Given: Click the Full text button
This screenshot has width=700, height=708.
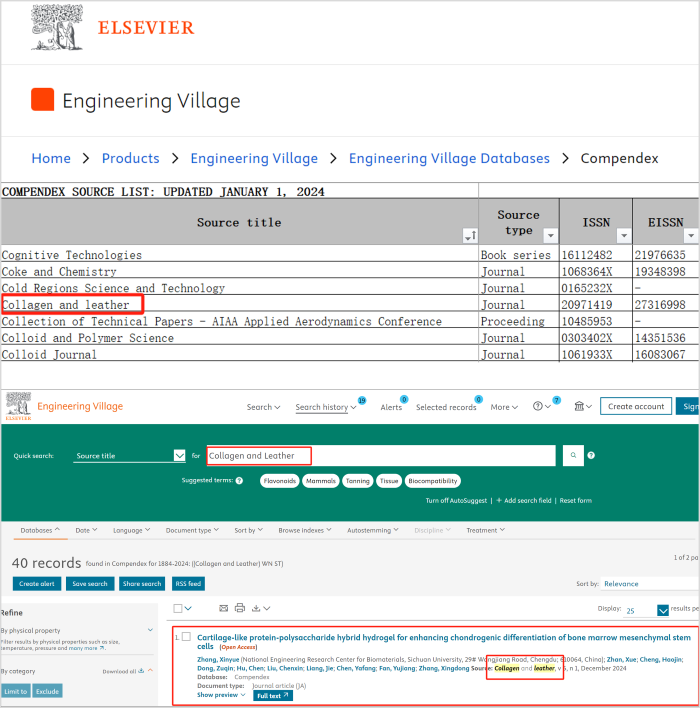Looking at the screenshot, I should point(273,696).
